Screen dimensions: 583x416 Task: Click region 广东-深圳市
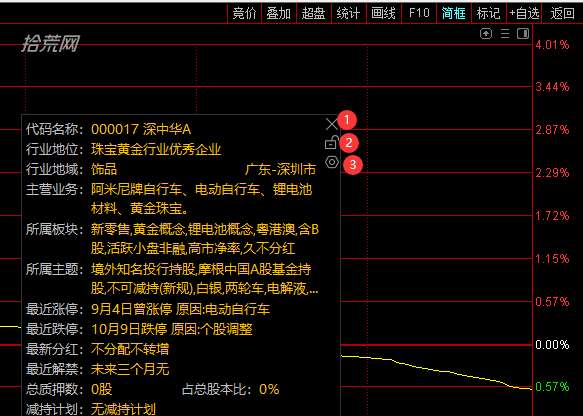pyautogui.click(x=280, y=170)
